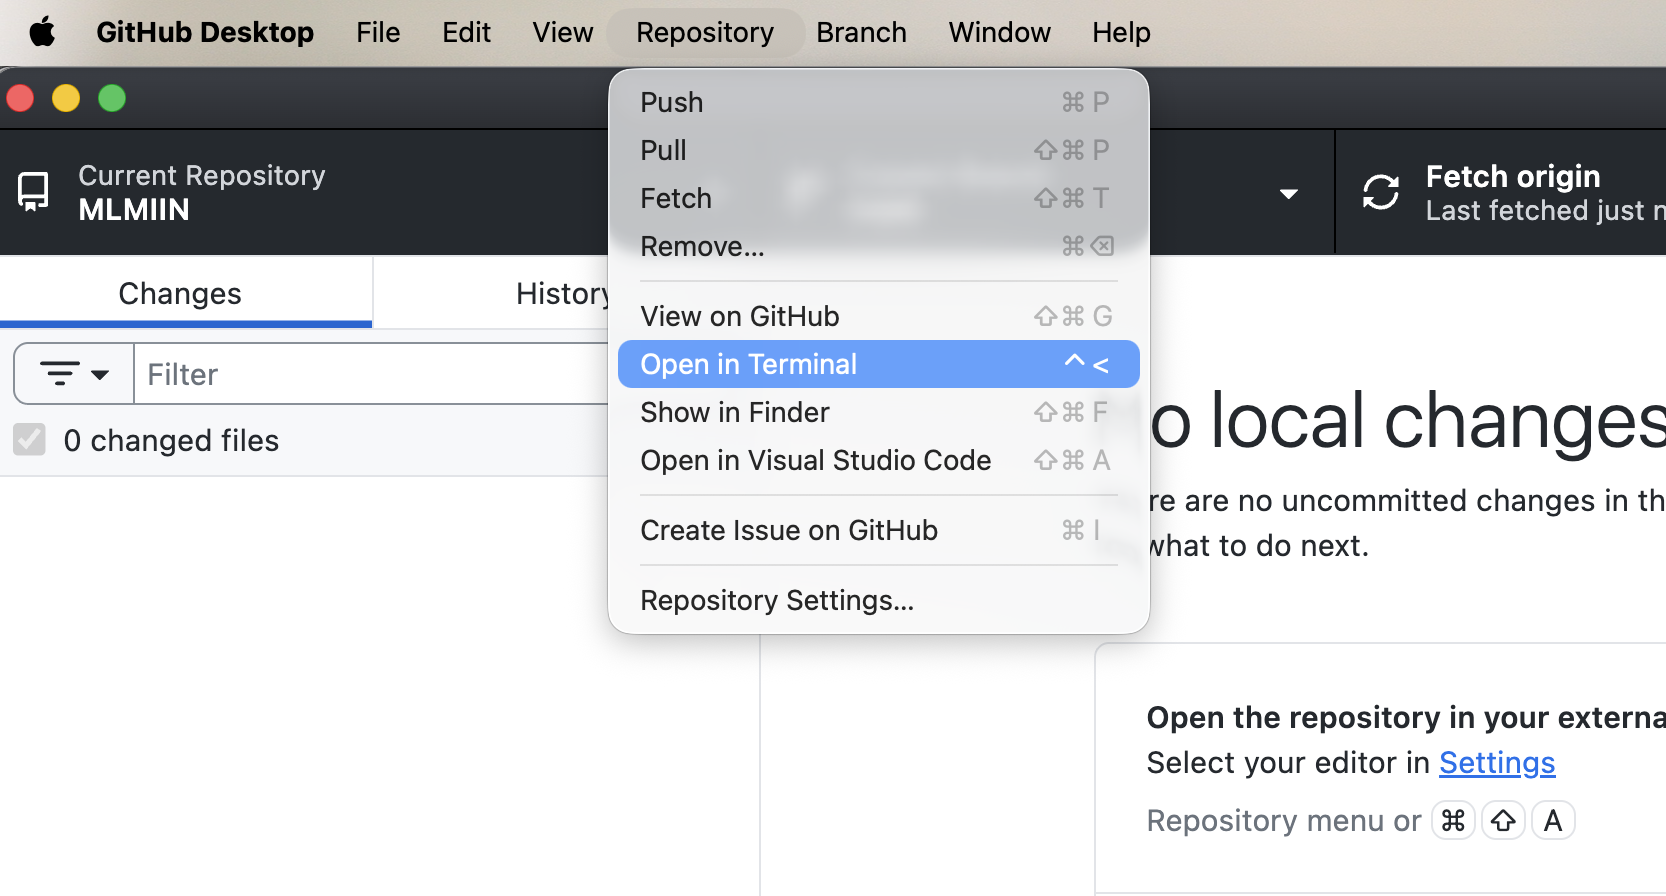
Task: Switch to the Changes tab
Action: [180, 293]
